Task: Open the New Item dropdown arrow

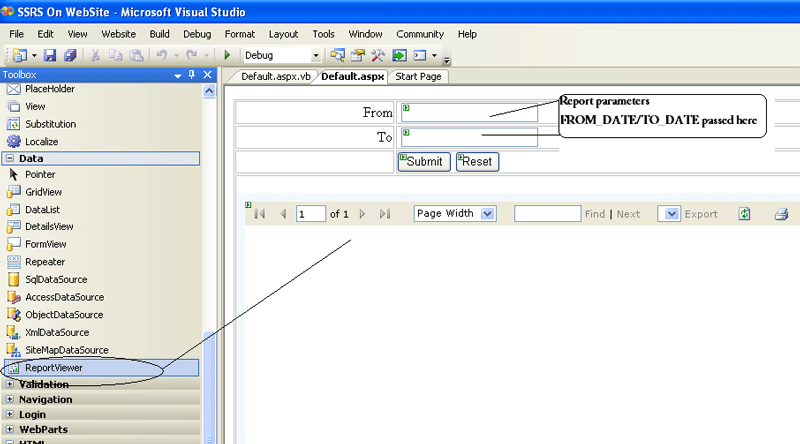Action: pos(34,55)
